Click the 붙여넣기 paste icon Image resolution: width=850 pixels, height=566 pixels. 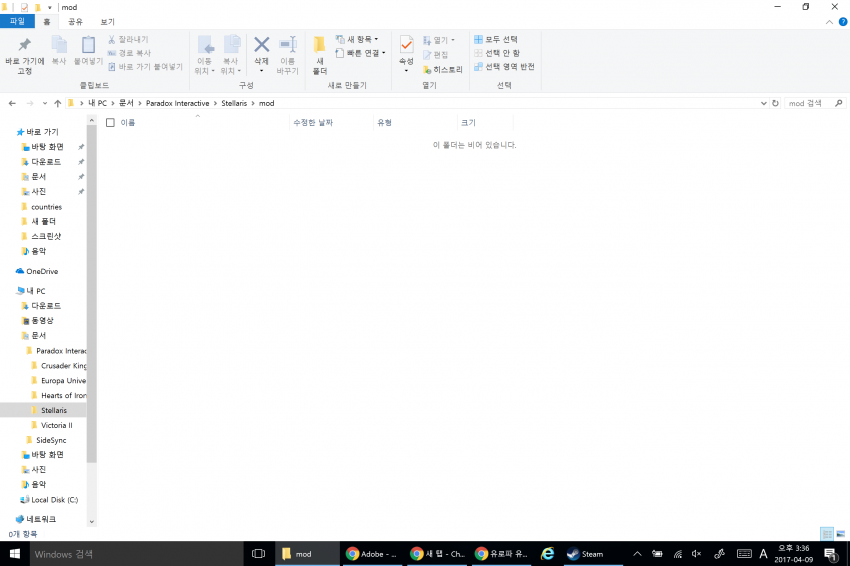tap(88, 46)
